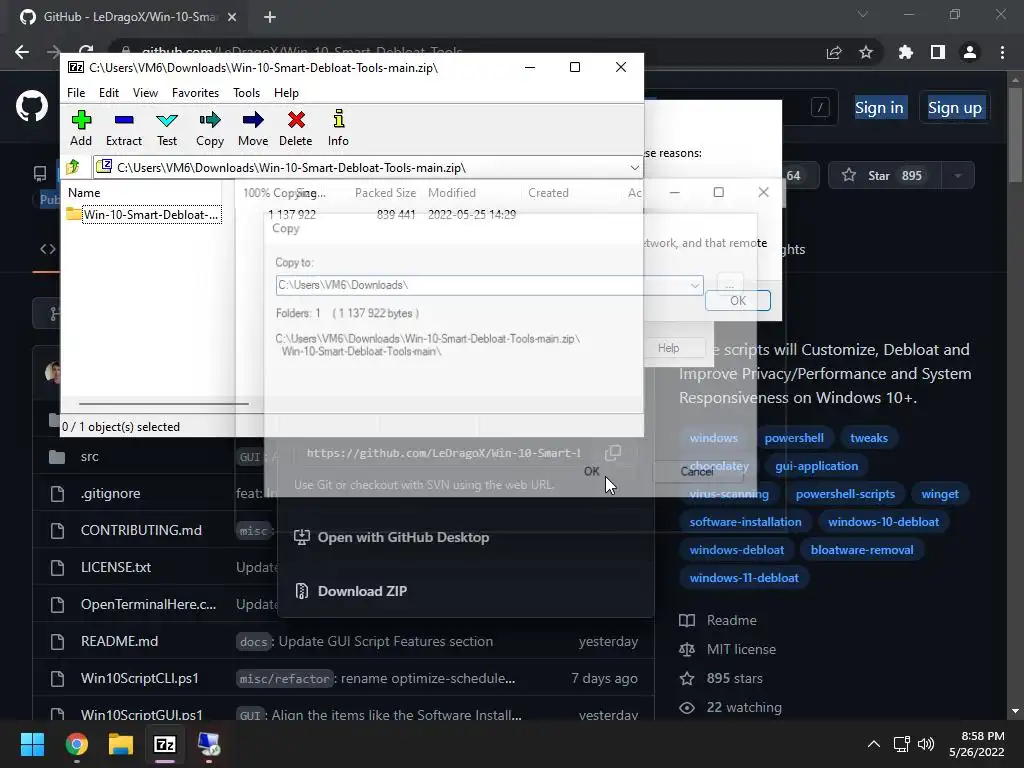Confirm the Copy dialog with OK

(592, 471)
